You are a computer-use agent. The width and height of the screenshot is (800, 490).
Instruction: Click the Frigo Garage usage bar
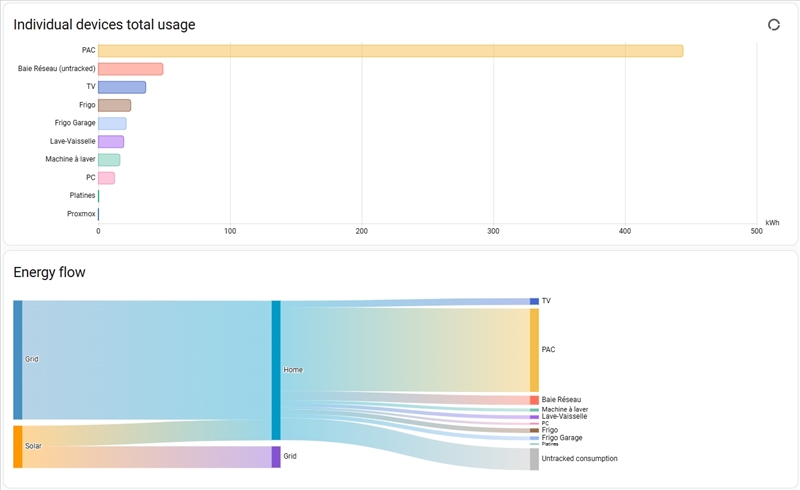click(112, 123)
